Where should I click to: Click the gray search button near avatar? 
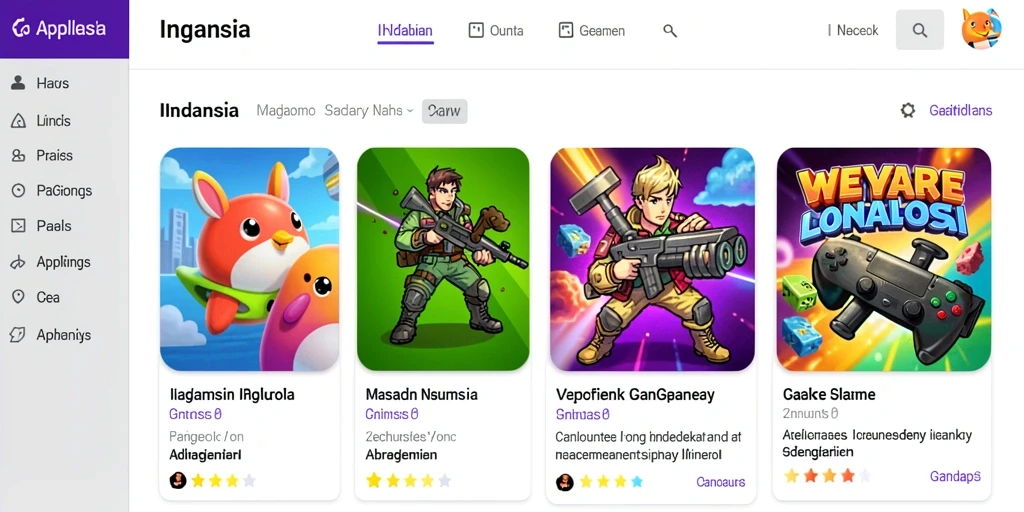click(920, 30)
